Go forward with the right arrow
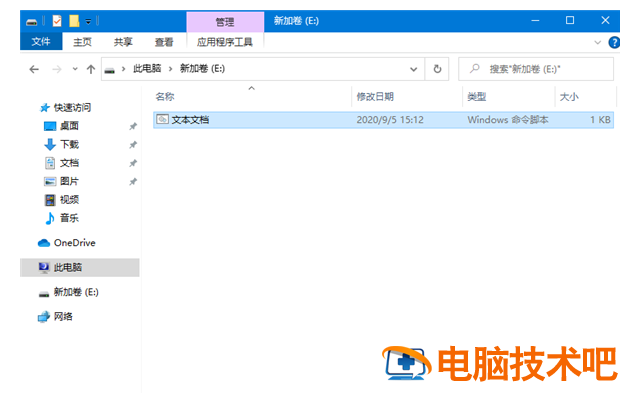624x393 pixels. 57,69
